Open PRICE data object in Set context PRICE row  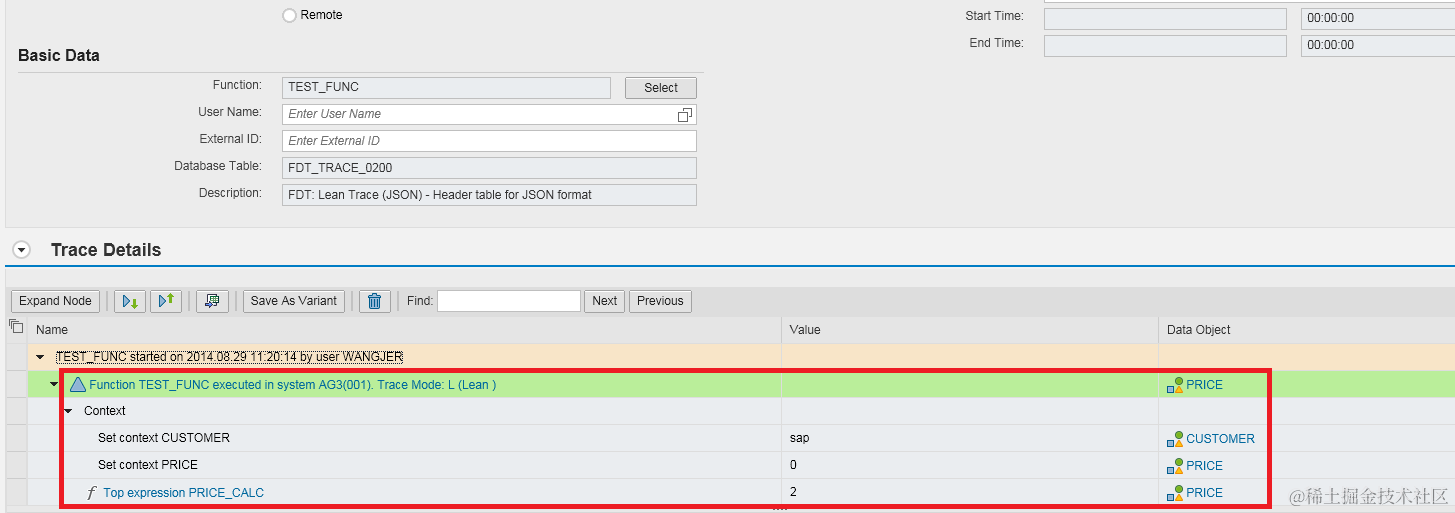tap(1204, 466)
